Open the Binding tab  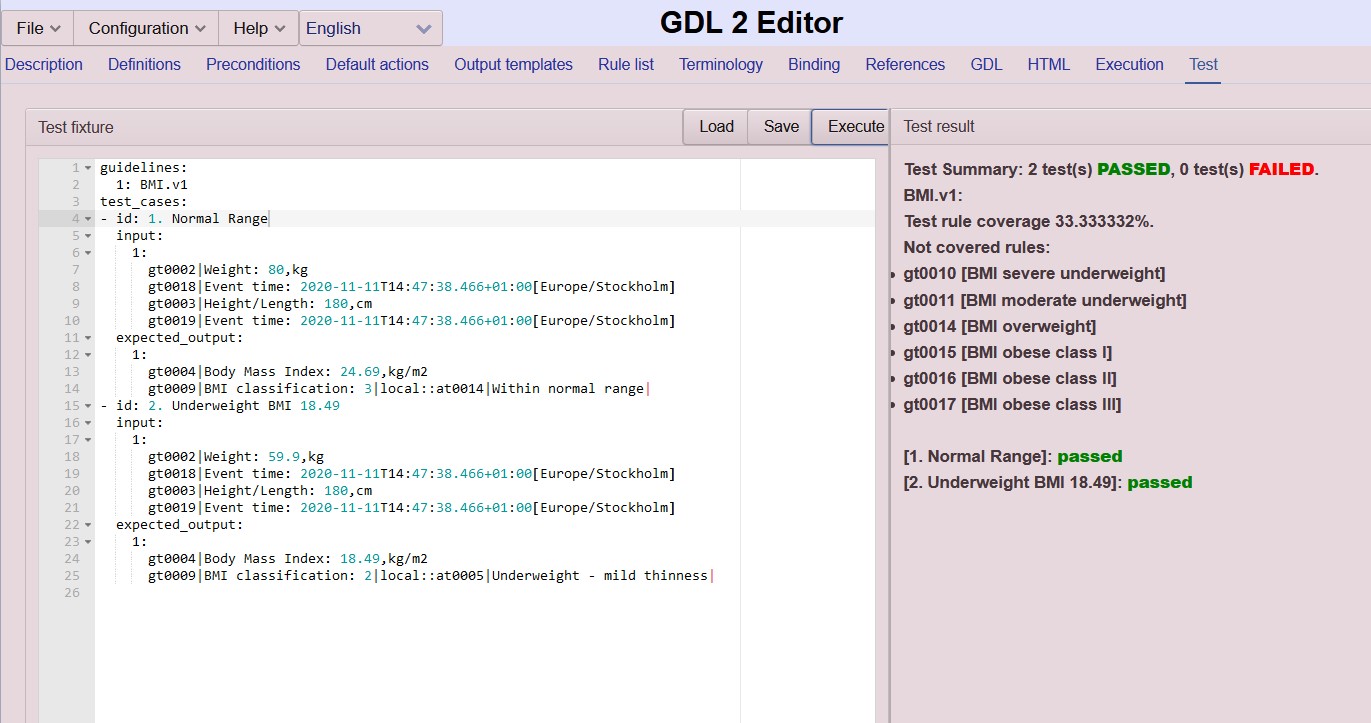[x=813, y=64]
